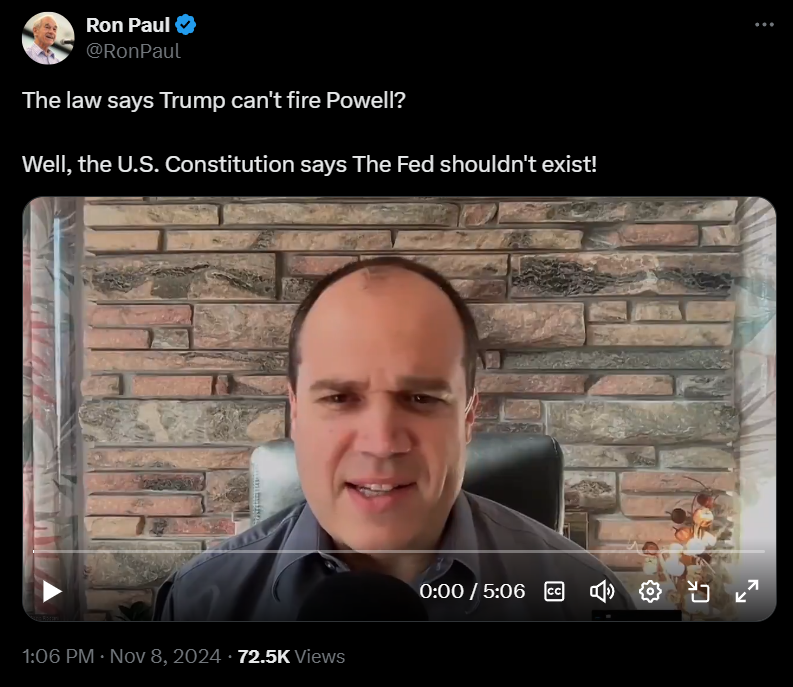Click the text about the U.S. Constitution
Image resolution: width=793 pixels, height=687 pixels.
(309, 164)
